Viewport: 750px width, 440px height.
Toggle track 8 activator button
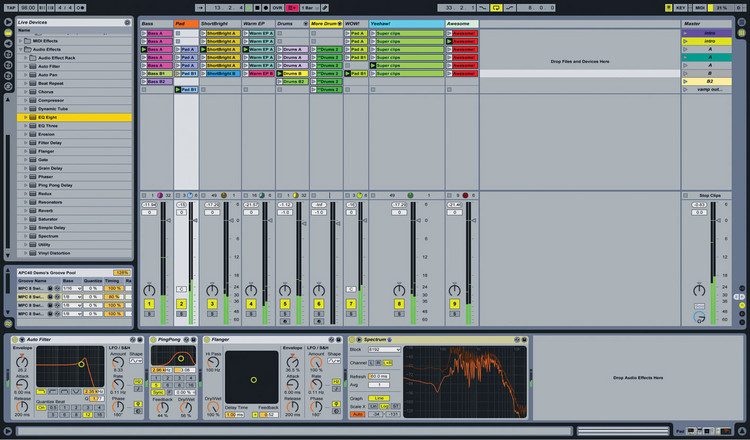[x=399, y=302]
